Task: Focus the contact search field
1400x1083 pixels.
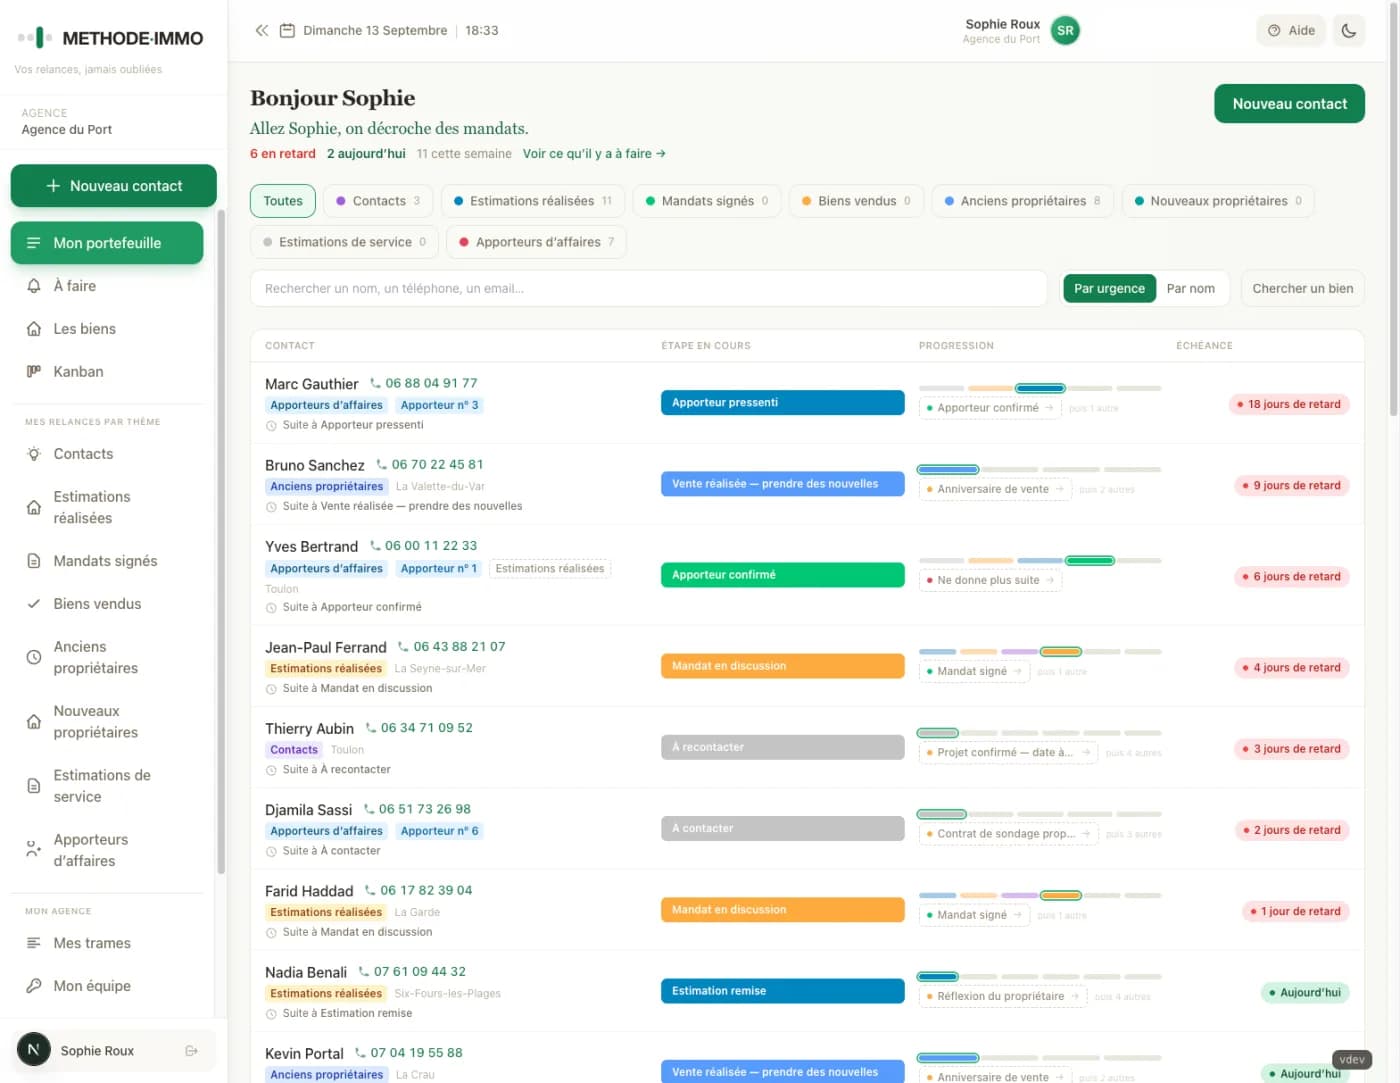Action: (649, 289)
